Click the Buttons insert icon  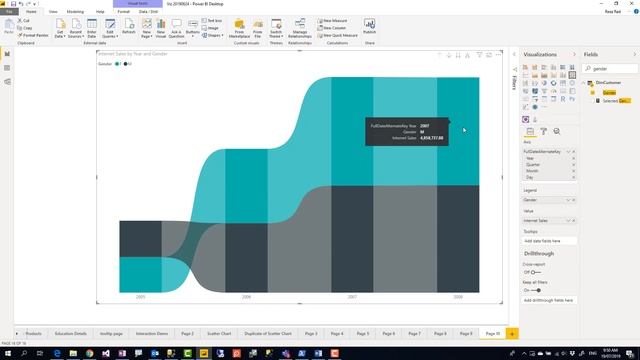193,28
